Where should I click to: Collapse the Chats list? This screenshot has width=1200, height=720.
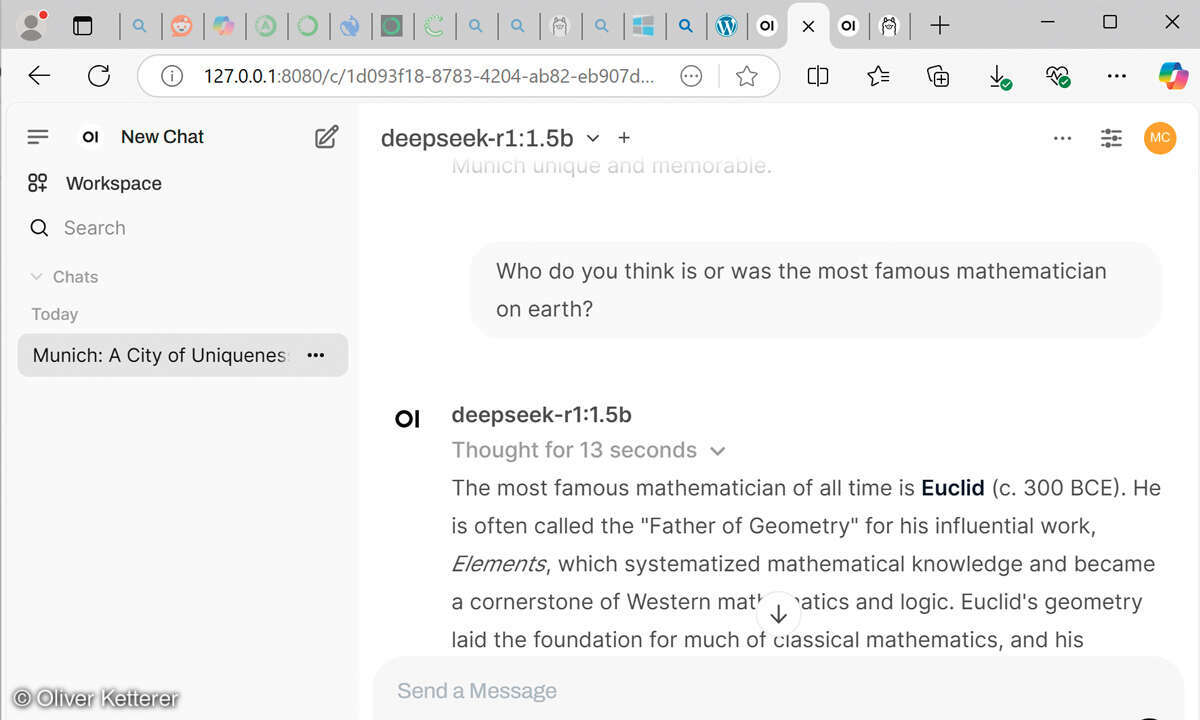[x=65, y=277]
